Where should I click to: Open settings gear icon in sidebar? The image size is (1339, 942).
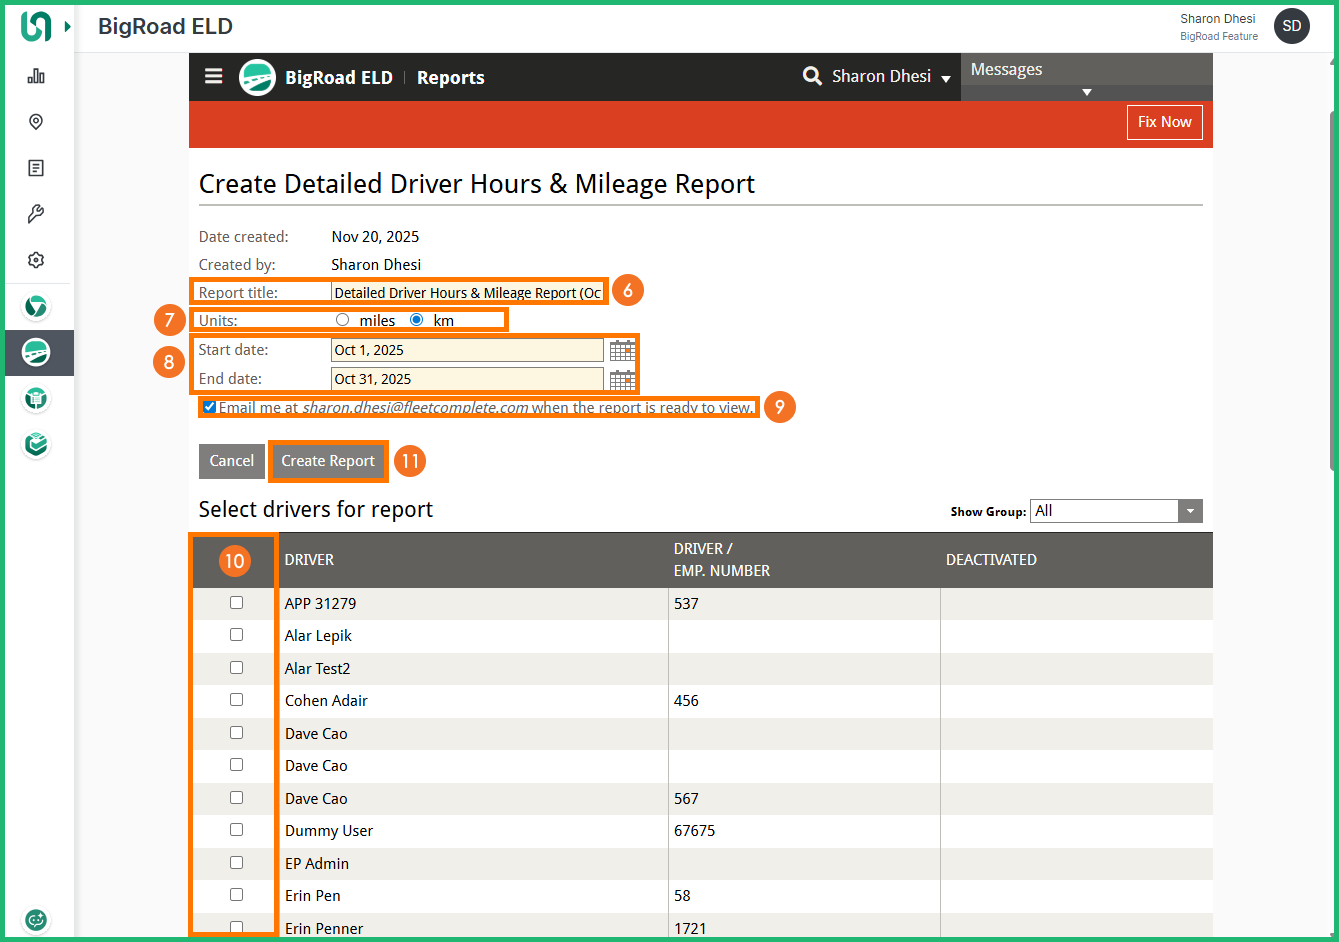click(36, 260)
